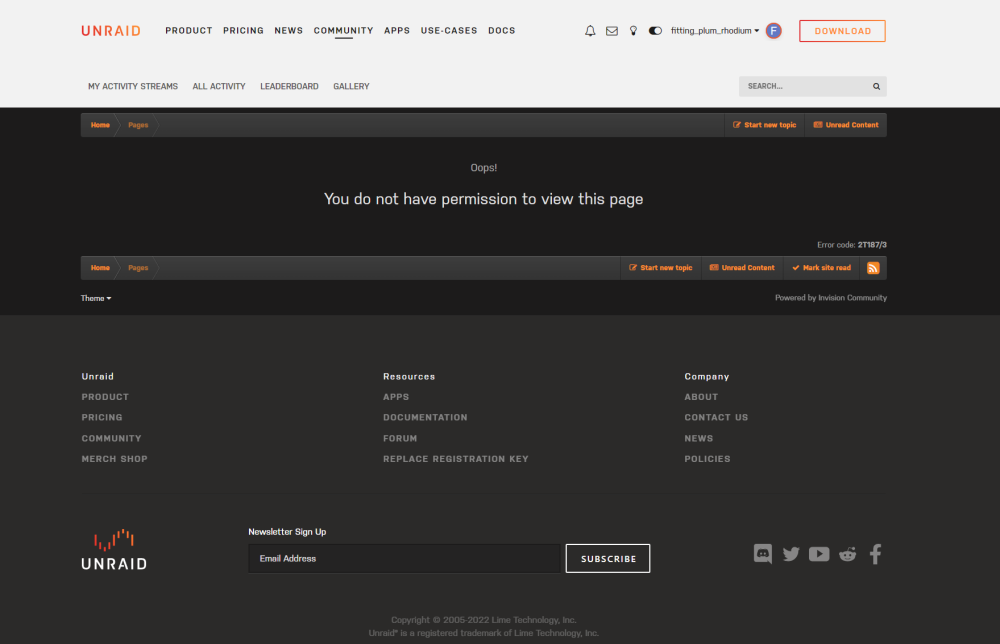Click footer Forum link
1000x644 pixels.
click(x=400, y=438)
